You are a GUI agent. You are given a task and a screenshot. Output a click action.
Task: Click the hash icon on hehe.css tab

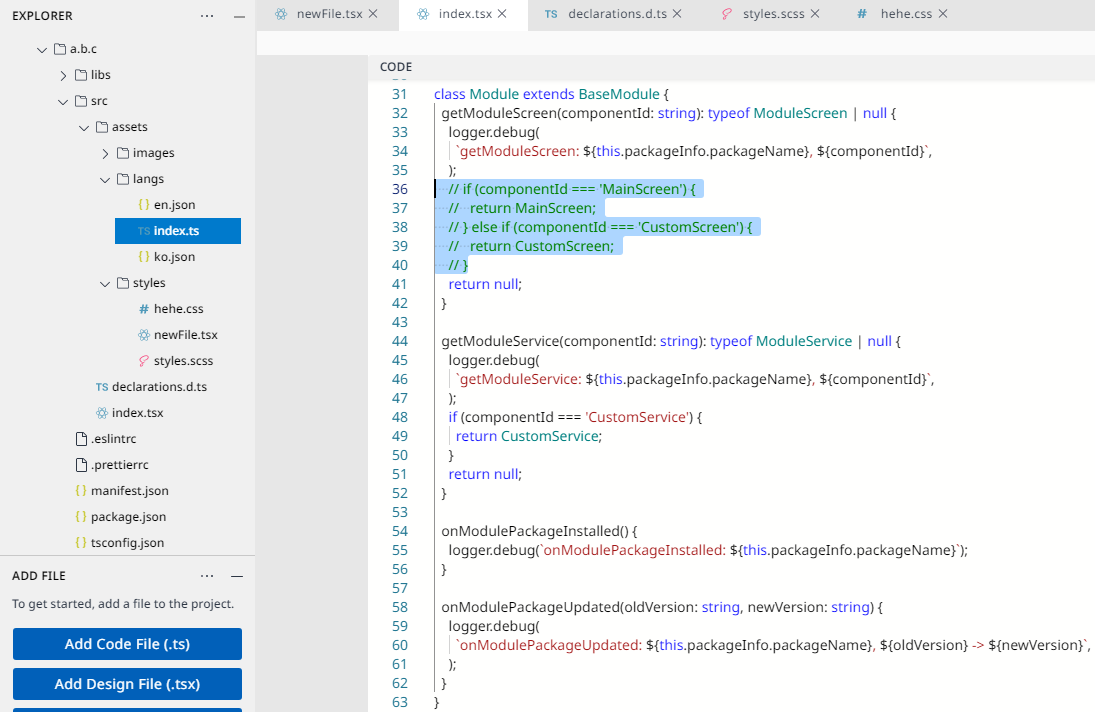click(862, 14)
